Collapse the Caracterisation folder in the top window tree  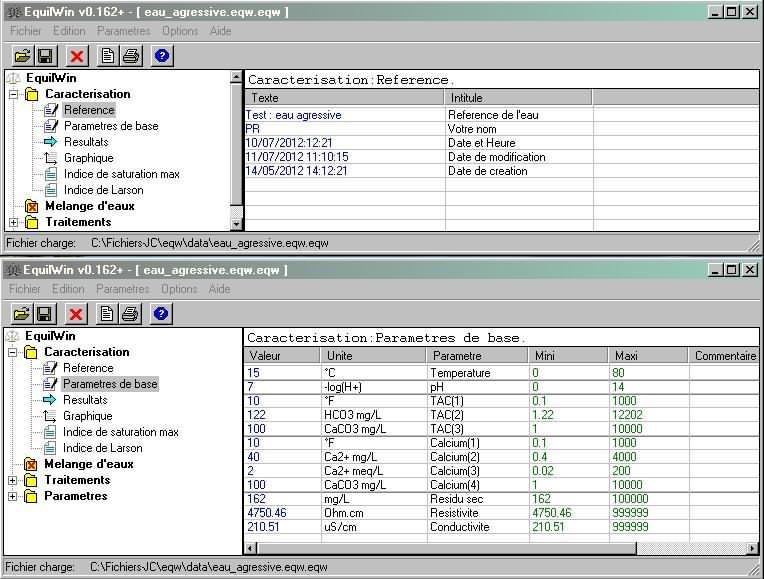(14, 94)
